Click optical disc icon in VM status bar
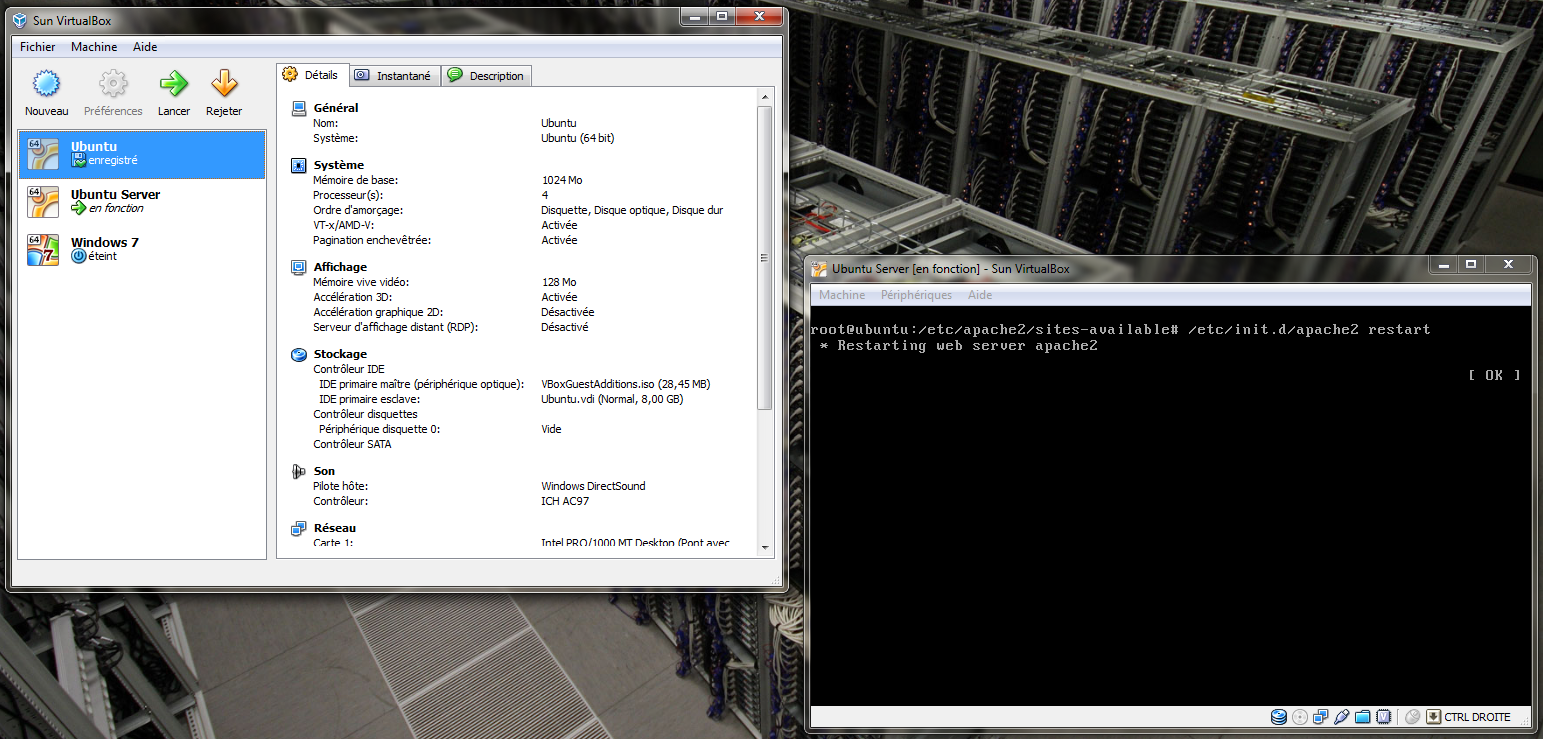This screenshot has width=1543, height=739. tap(1300, 717)
